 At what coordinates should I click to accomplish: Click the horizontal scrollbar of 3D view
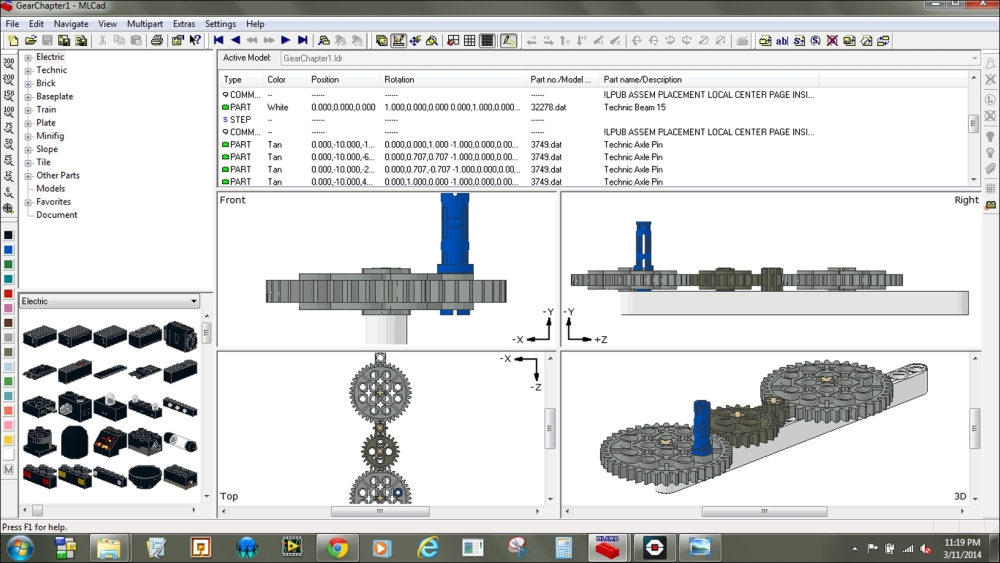(765, 511)
